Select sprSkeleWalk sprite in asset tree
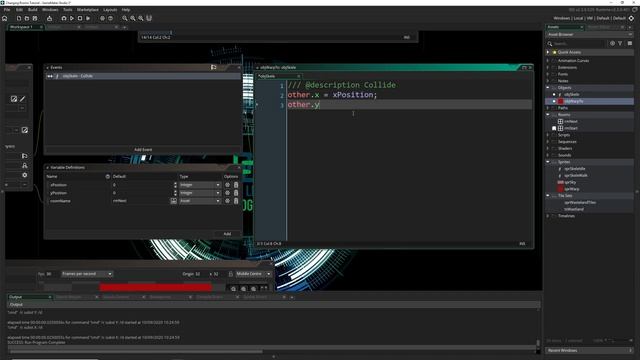This screenshot has width=640, height=360. click(576, 176)
